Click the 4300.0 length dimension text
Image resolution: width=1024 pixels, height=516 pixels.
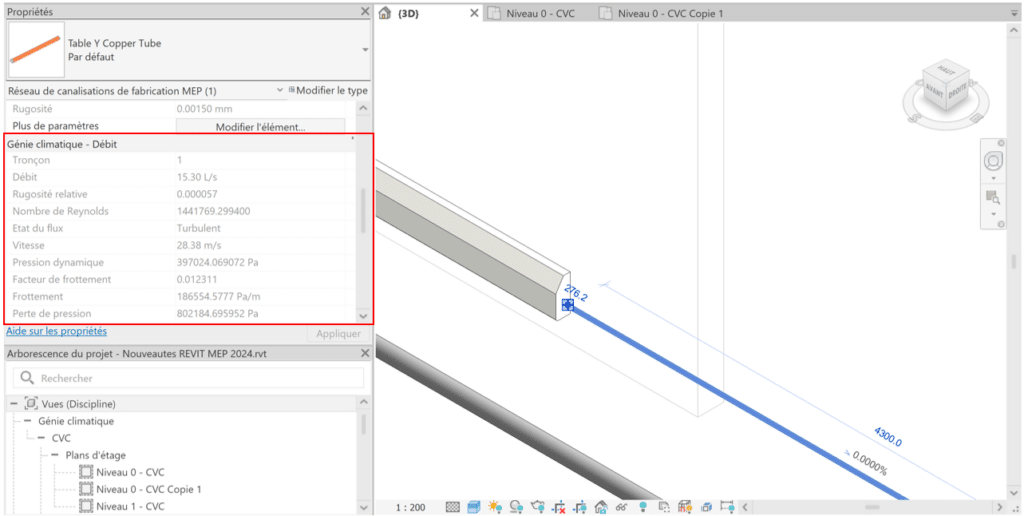pos(888,436)
